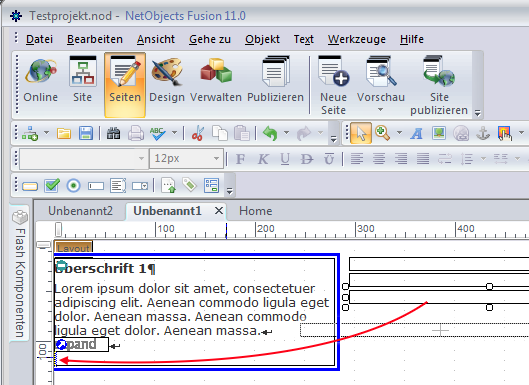Expand the Vorschau dropdown arrow

click(381, 109)
